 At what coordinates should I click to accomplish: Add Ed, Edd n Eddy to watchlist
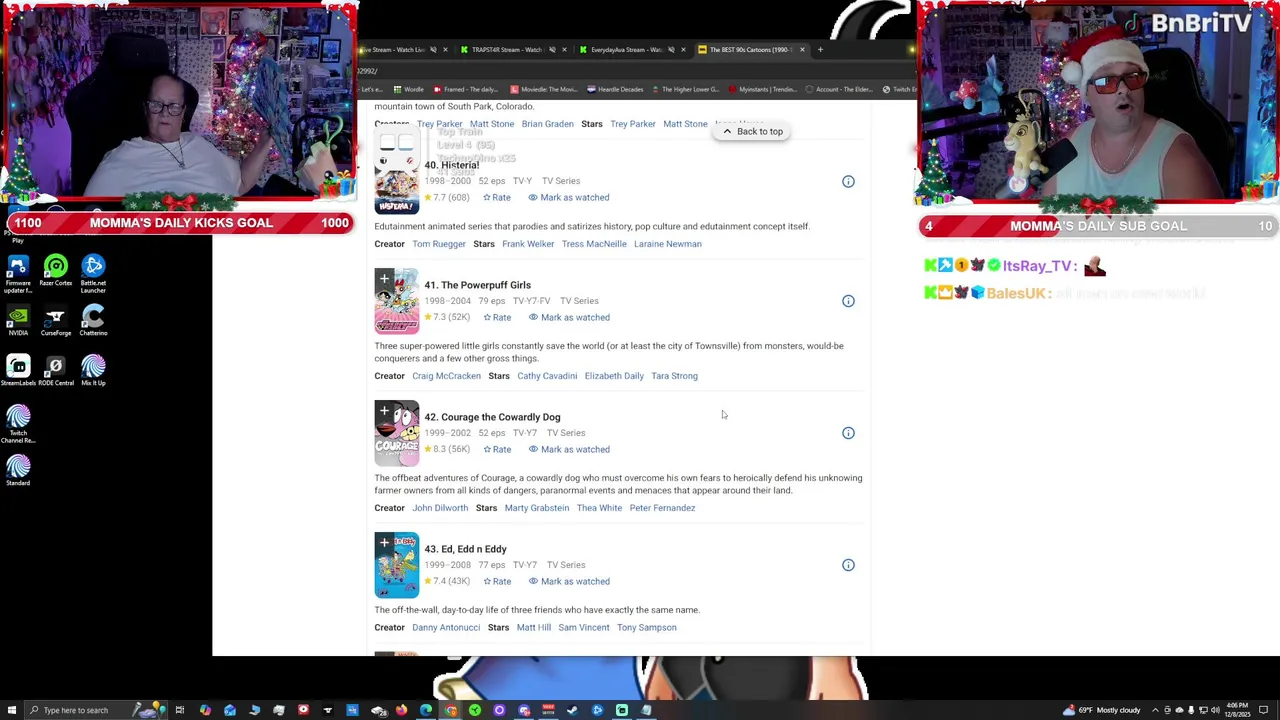tap(384, 543)
